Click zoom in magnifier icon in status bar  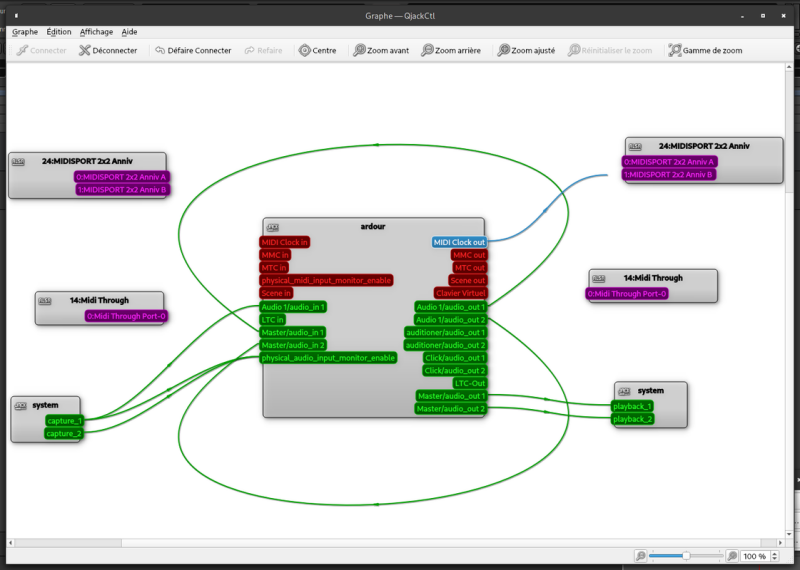(732, 556)
